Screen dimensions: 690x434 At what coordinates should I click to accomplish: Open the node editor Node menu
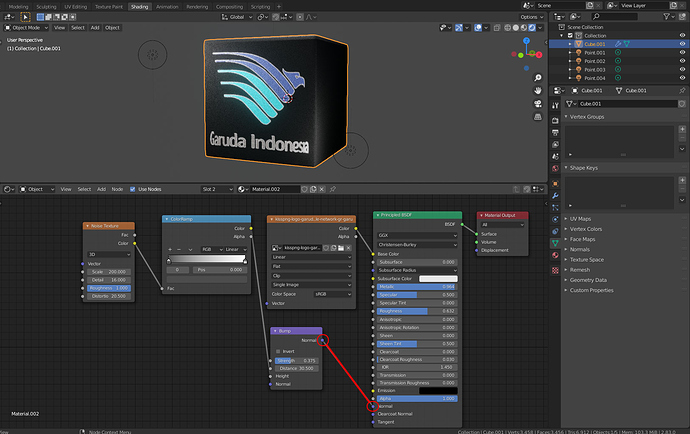[x=117, y=189]
